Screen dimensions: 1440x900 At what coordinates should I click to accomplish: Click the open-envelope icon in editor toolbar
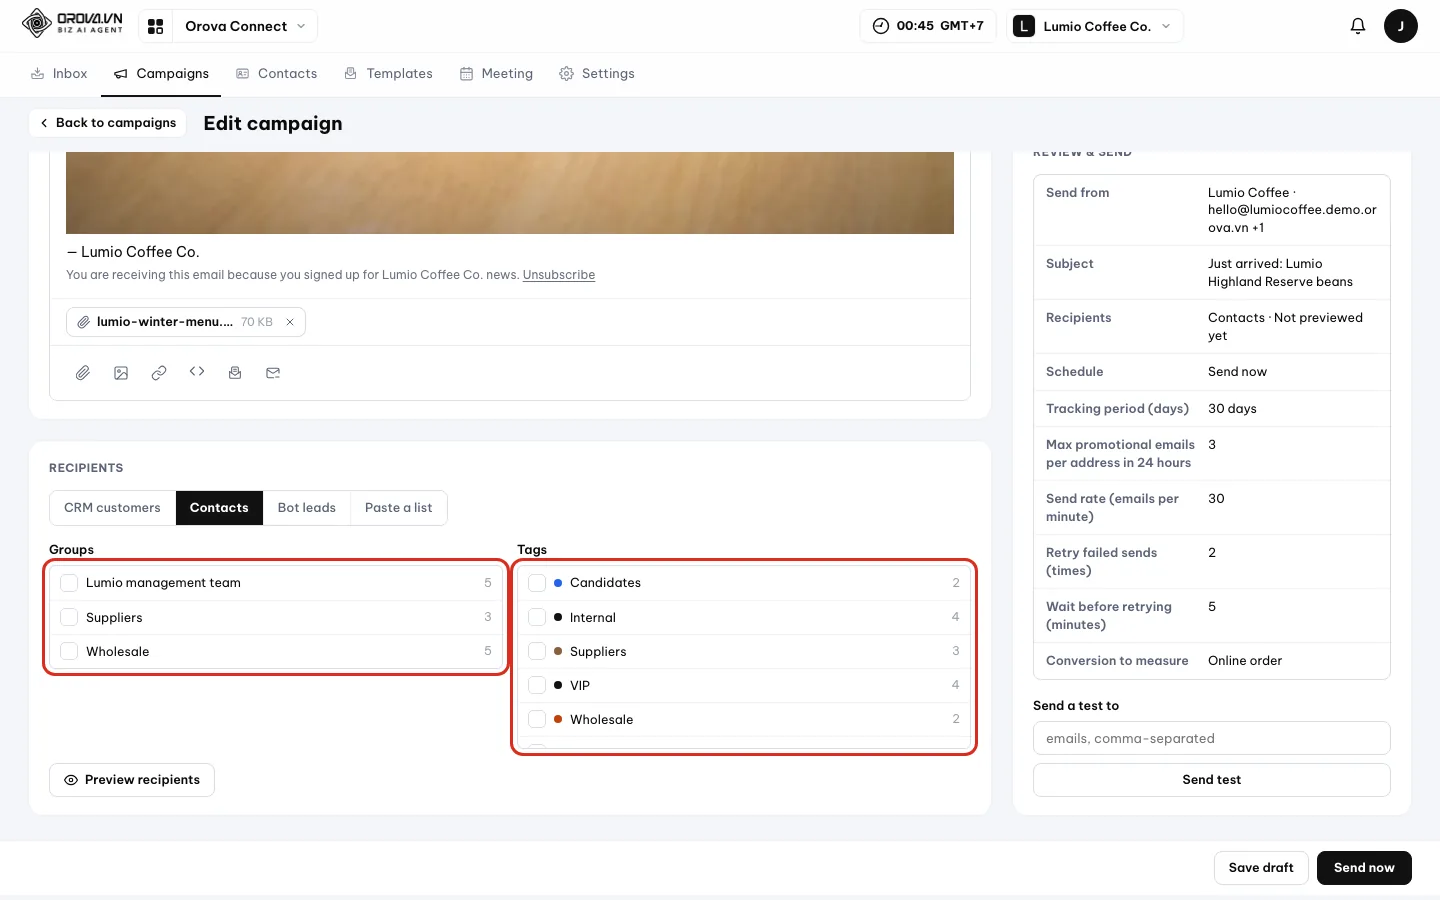click(x=235, y=373)
